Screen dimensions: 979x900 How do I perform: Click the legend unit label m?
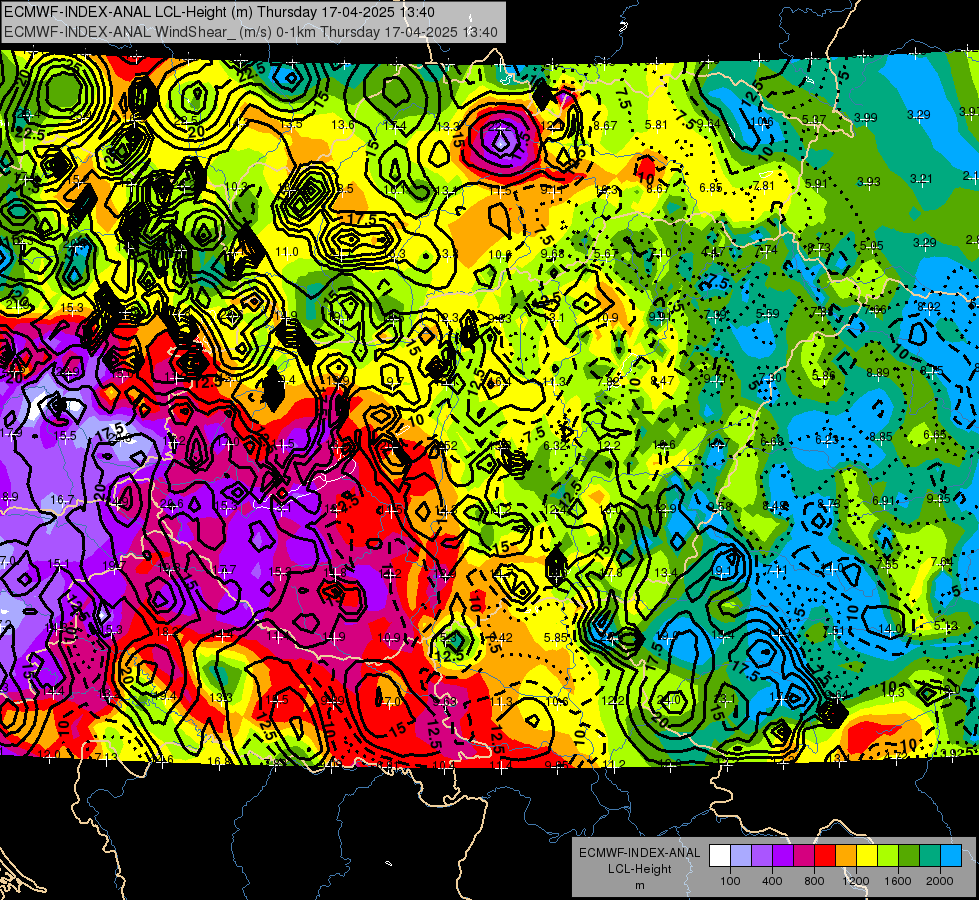640,885
